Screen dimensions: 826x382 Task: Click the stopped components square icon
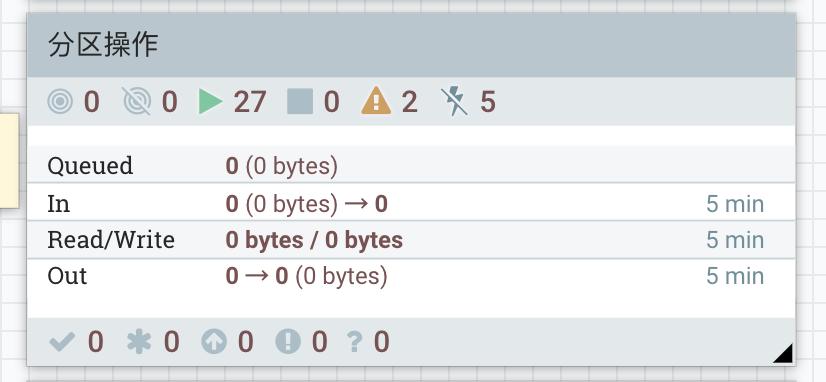coord(300,101)
